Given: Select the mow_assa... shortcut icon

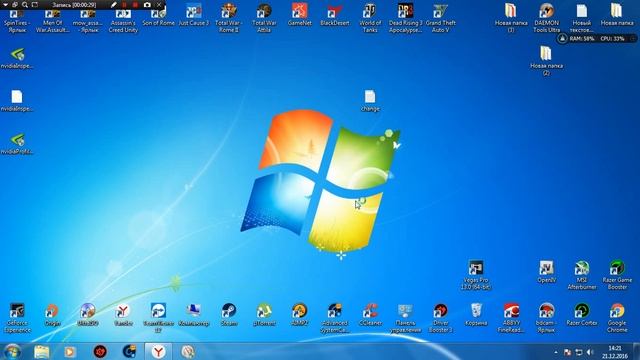Looking at the screenshot, I should [x=87, y=20].
